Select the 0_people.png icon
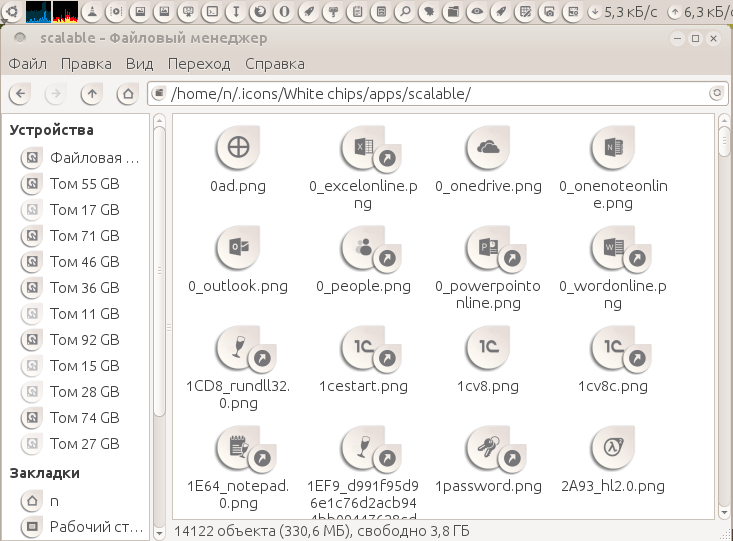 click(x=364, y=248)
